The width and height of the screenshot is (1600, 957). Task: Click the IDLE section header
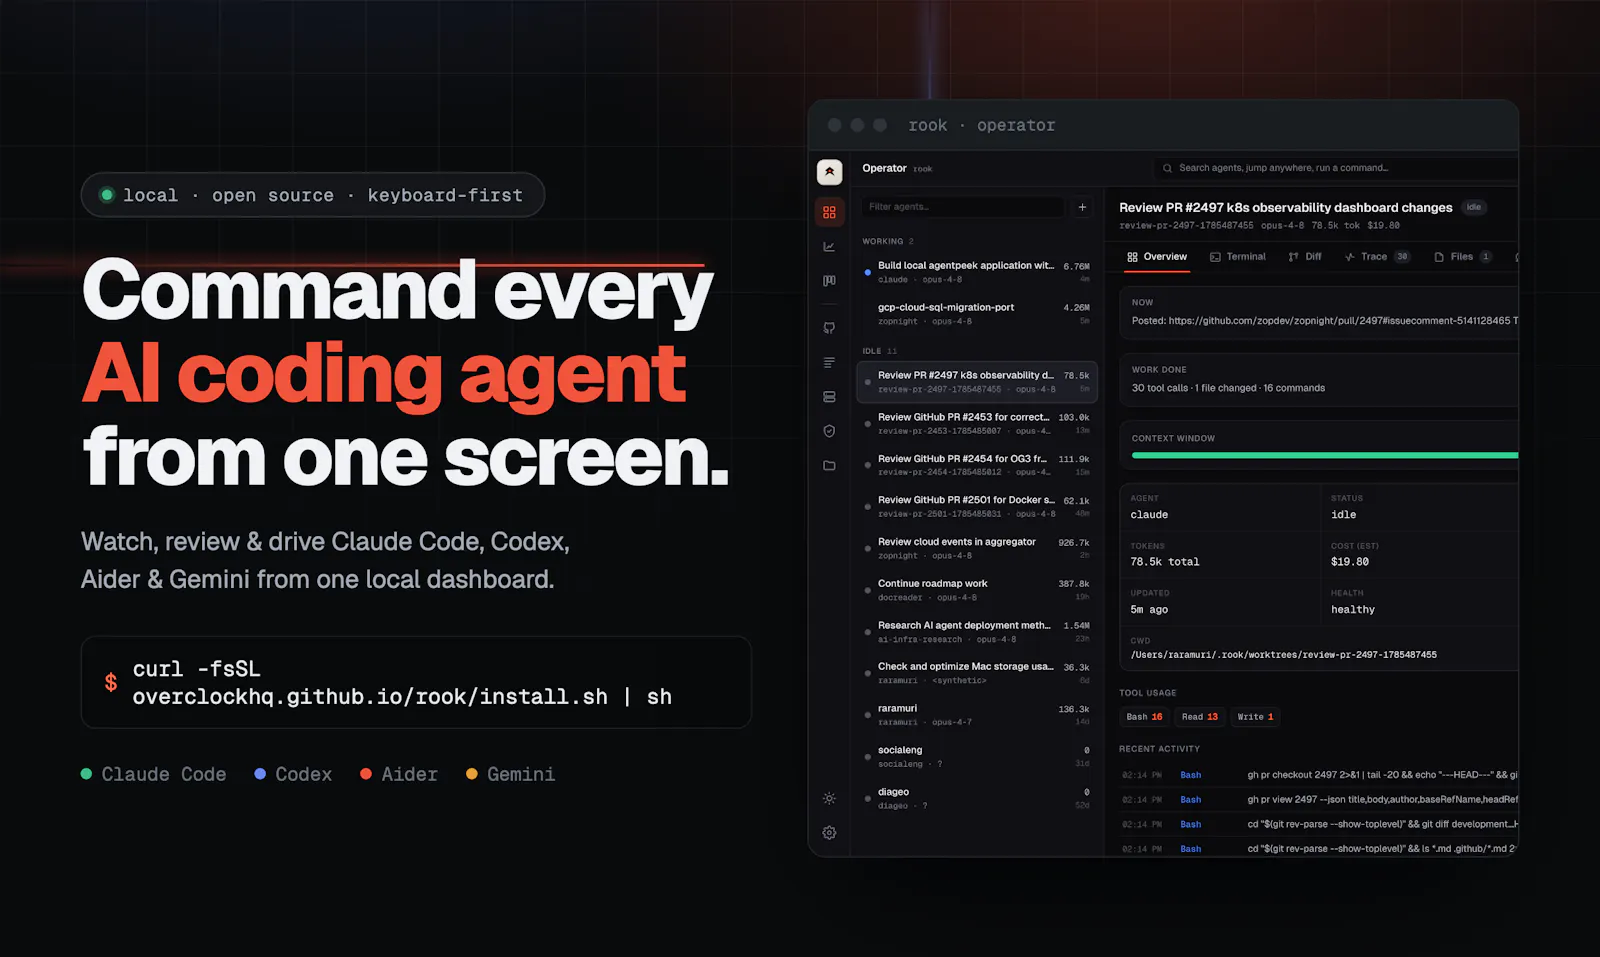[x=880, y=351]
